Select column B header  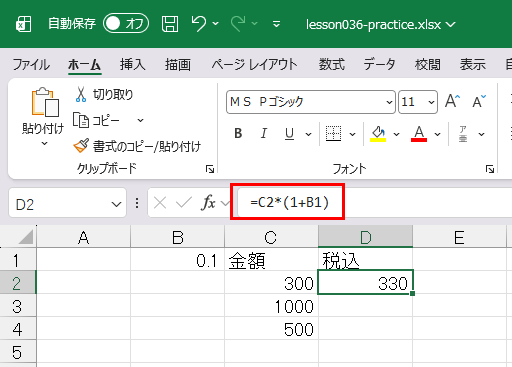pyautogui.click(x=177, y=237)
